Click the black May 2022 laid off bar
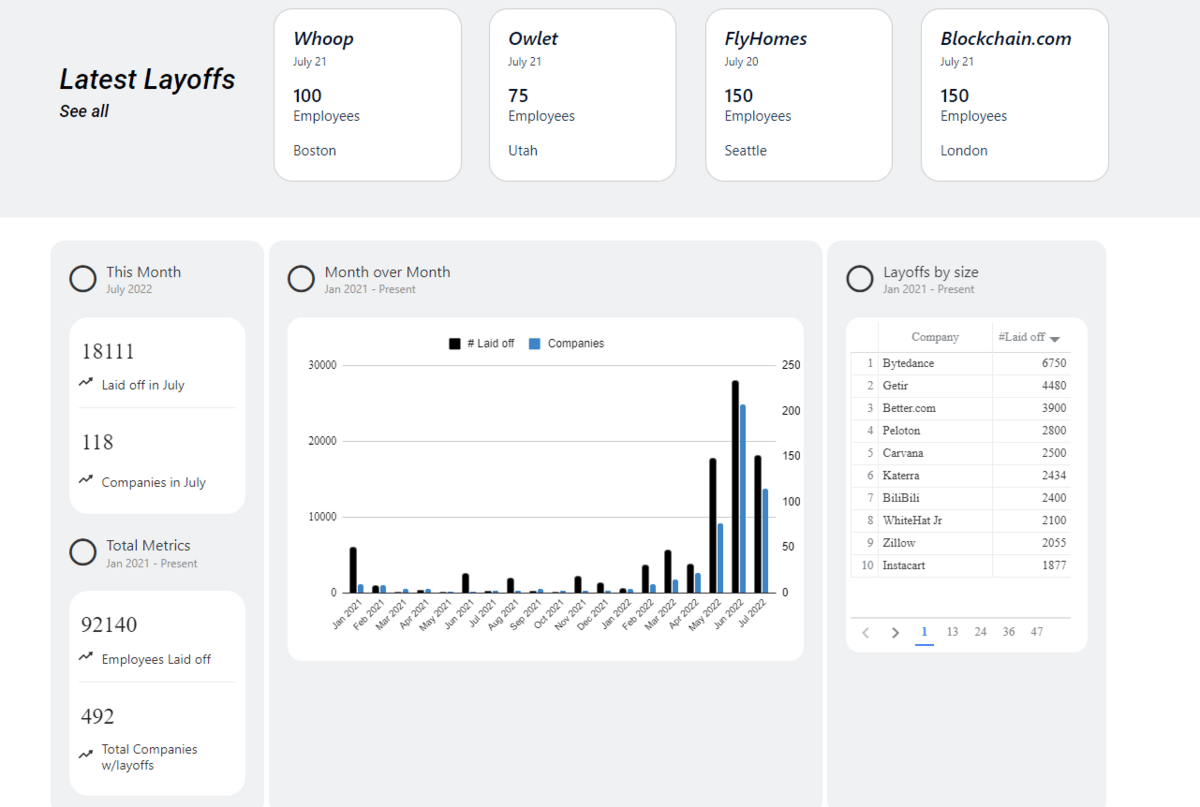 pos(713,525)
